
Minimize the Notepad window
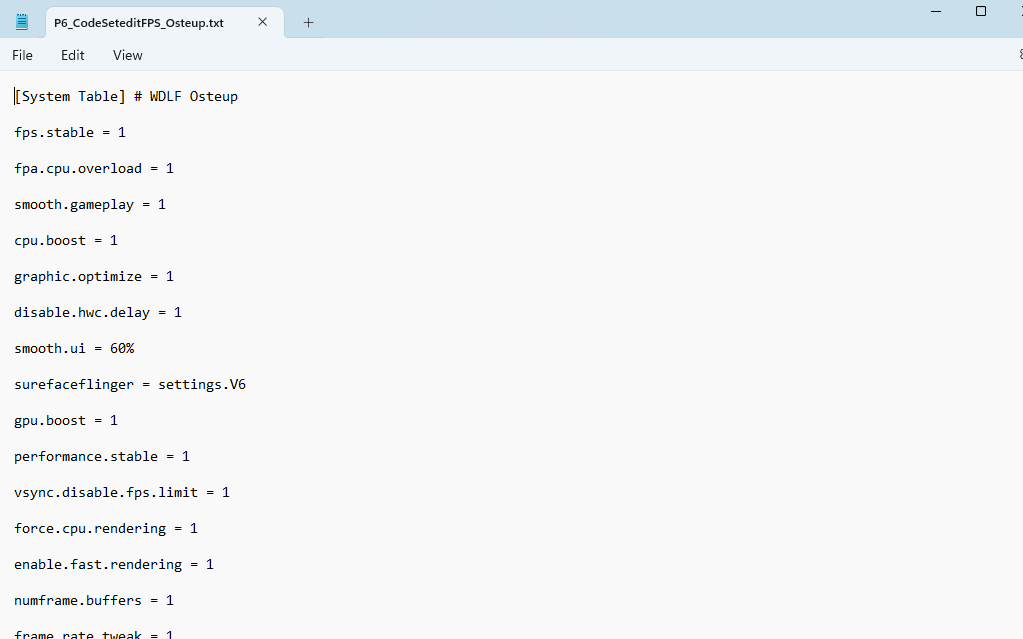(936, 11)
